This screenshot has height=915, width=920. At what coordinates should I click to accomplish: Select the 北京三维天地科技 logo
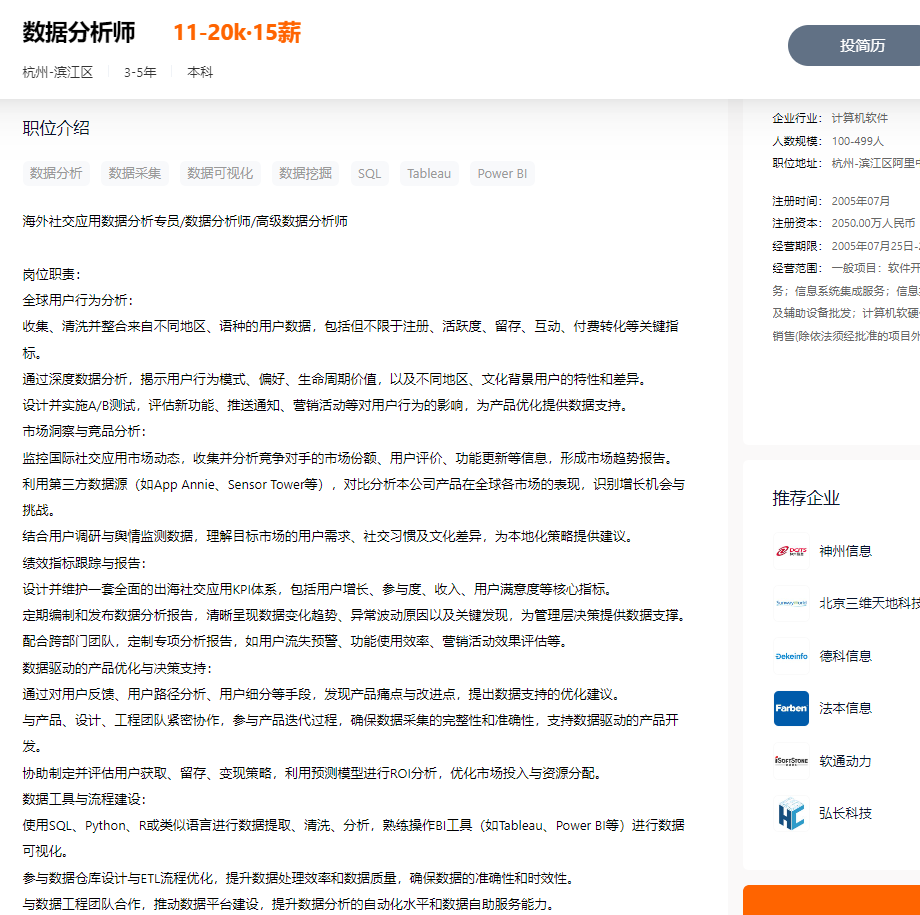pyautogui.click(x=791, y=603)
